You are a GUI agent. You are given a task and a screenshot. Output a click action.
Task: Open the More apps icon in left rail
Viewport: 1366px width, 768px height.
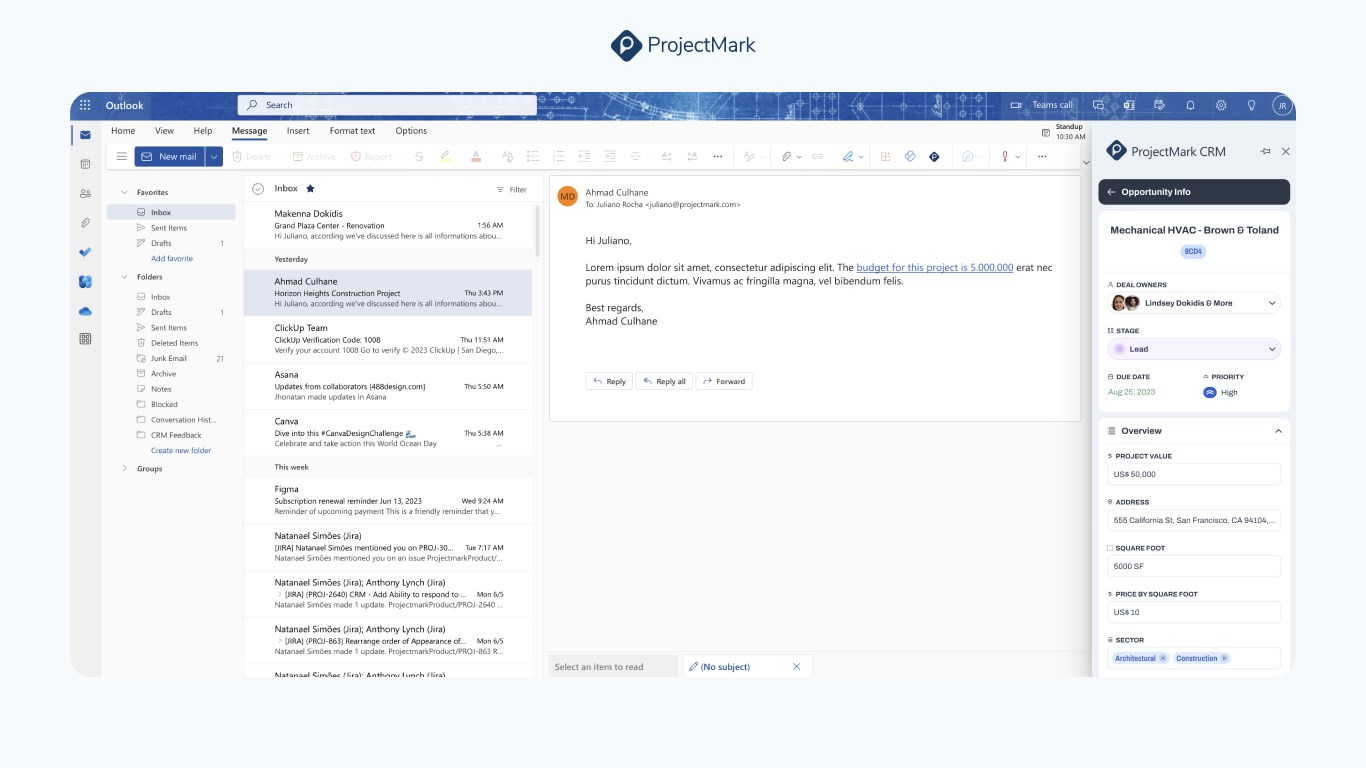[x=85, y=339]
